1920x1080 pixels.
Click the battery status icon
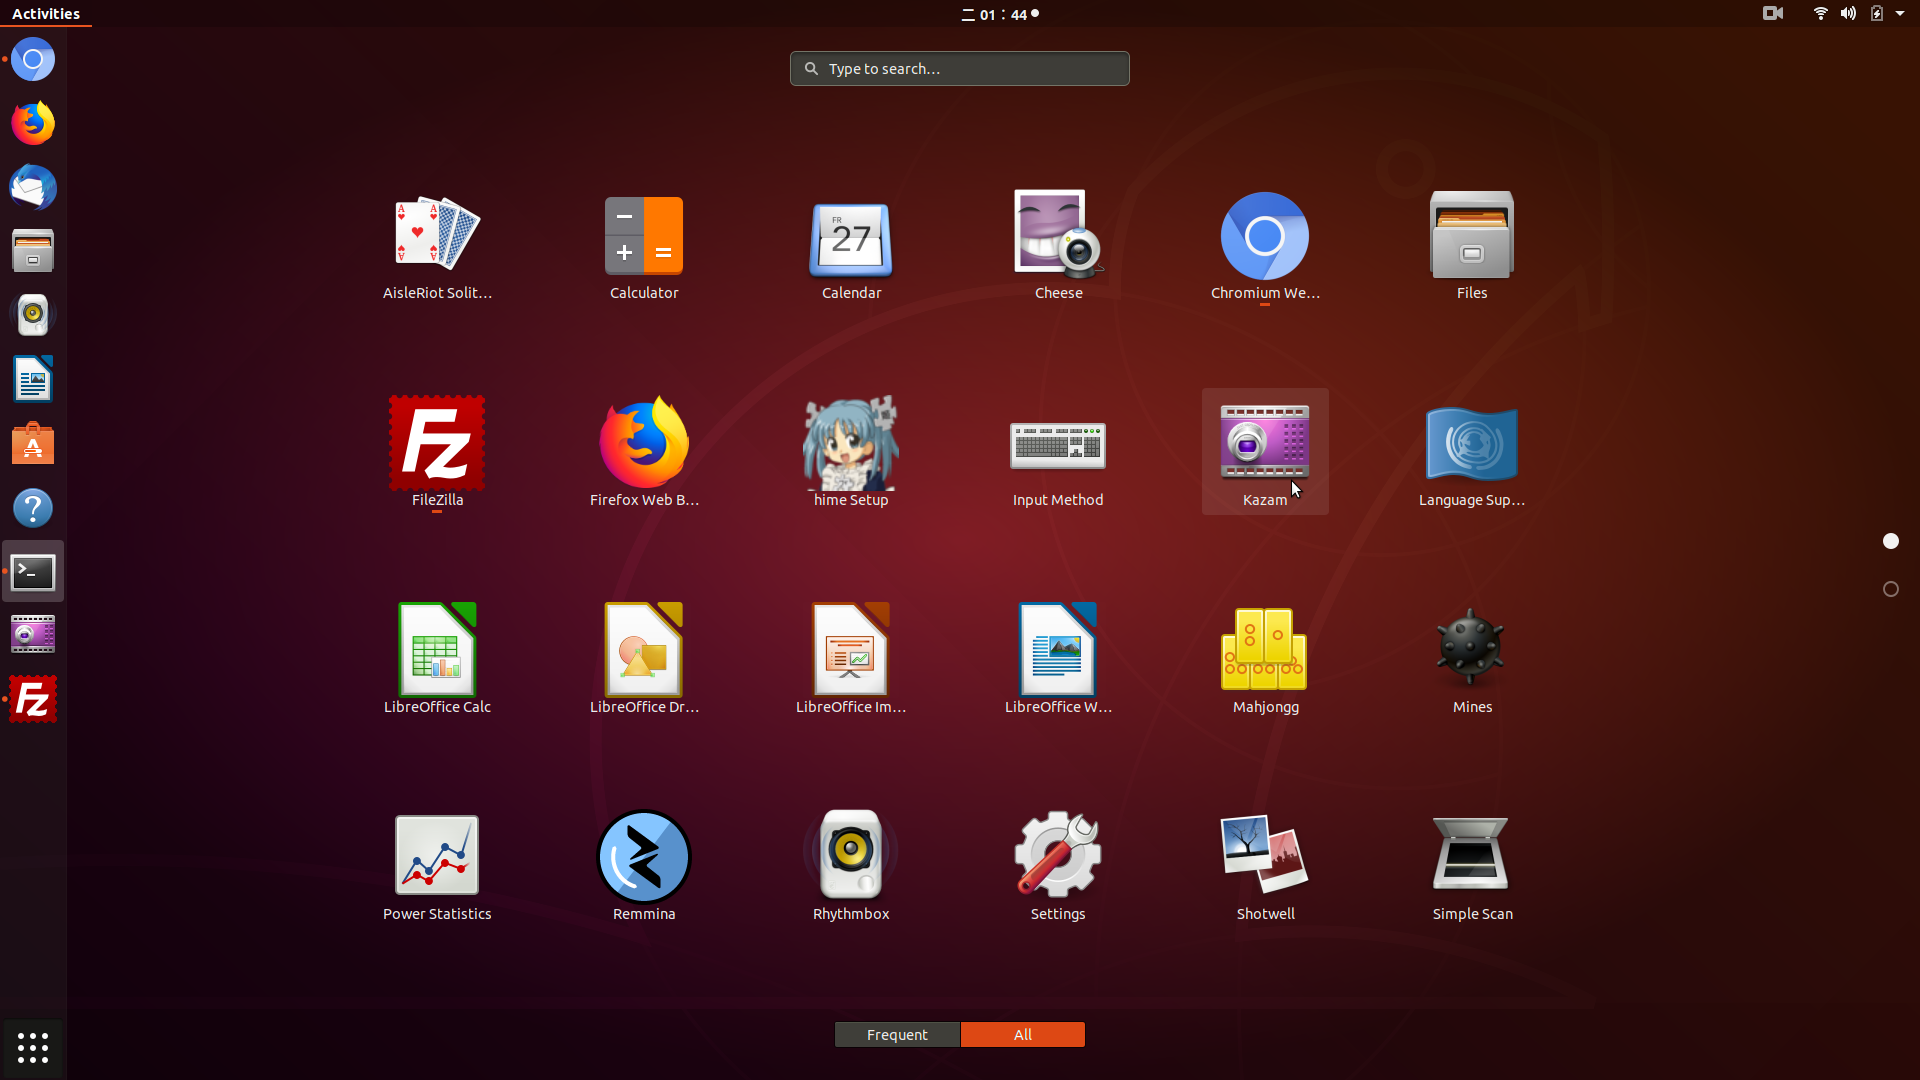(x=1877, y=14)
